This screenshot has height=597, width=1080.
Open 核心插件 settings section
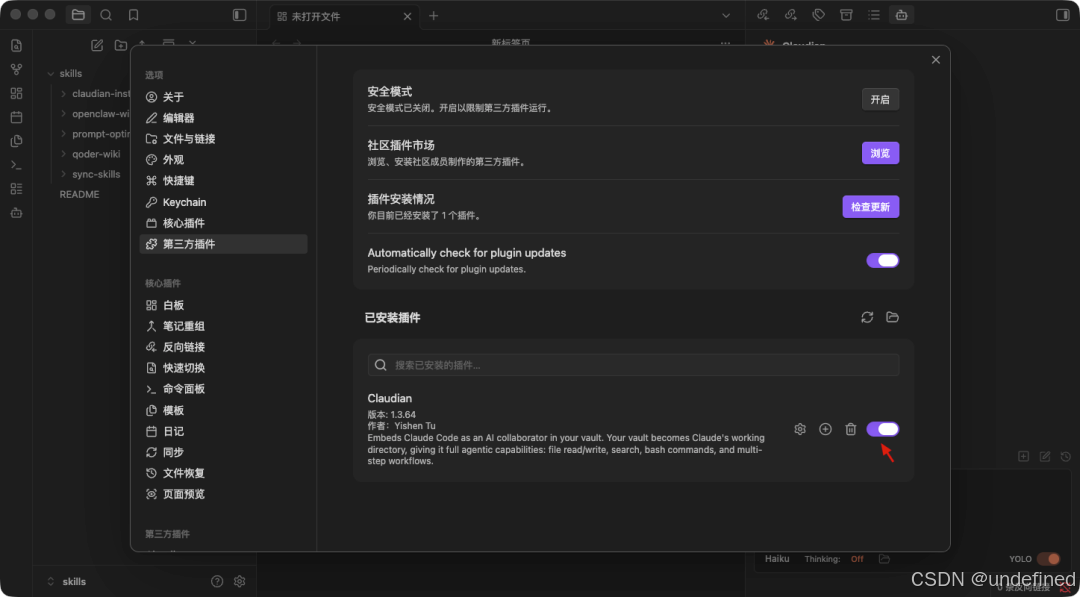click(223, 223)
